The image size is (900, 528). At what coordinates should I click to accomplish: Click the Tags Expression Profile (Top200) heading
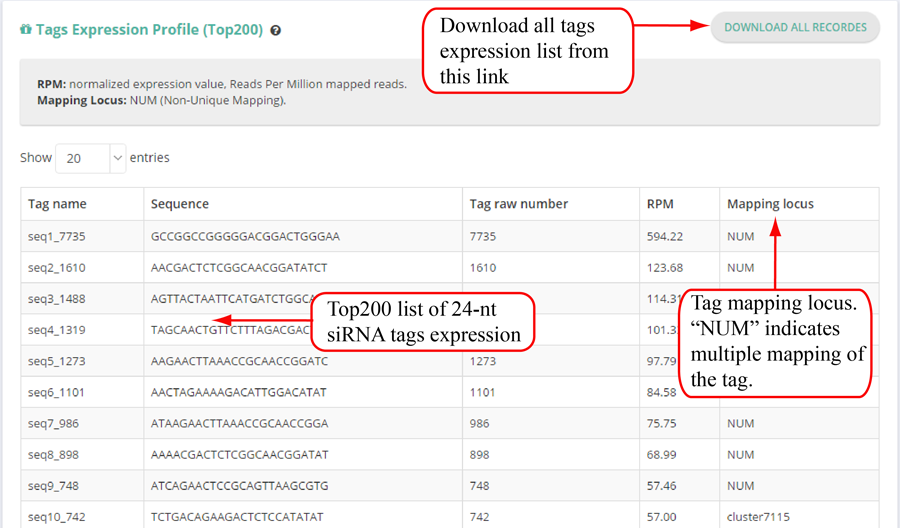click(149, 30)
